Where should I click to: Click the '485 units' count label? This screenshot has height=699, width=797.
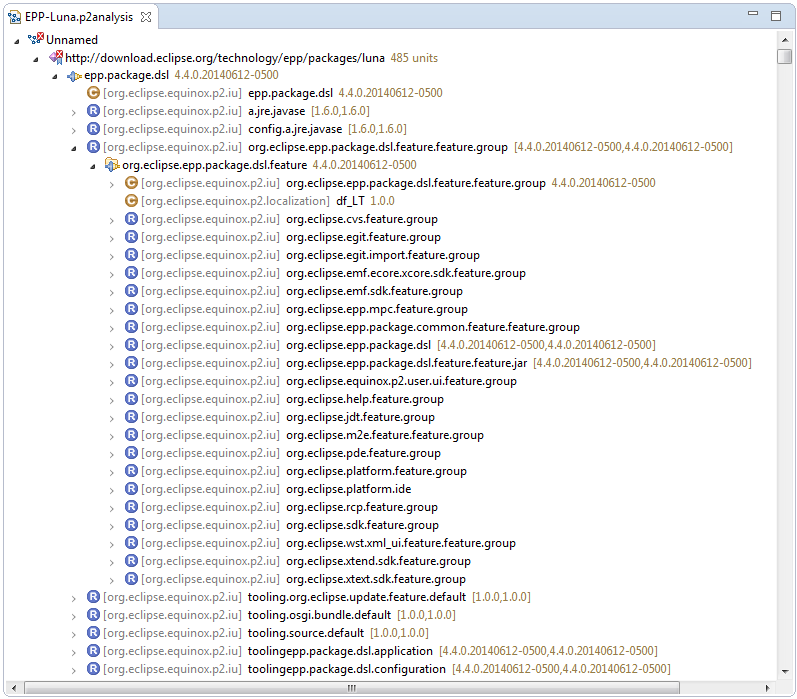414,58
